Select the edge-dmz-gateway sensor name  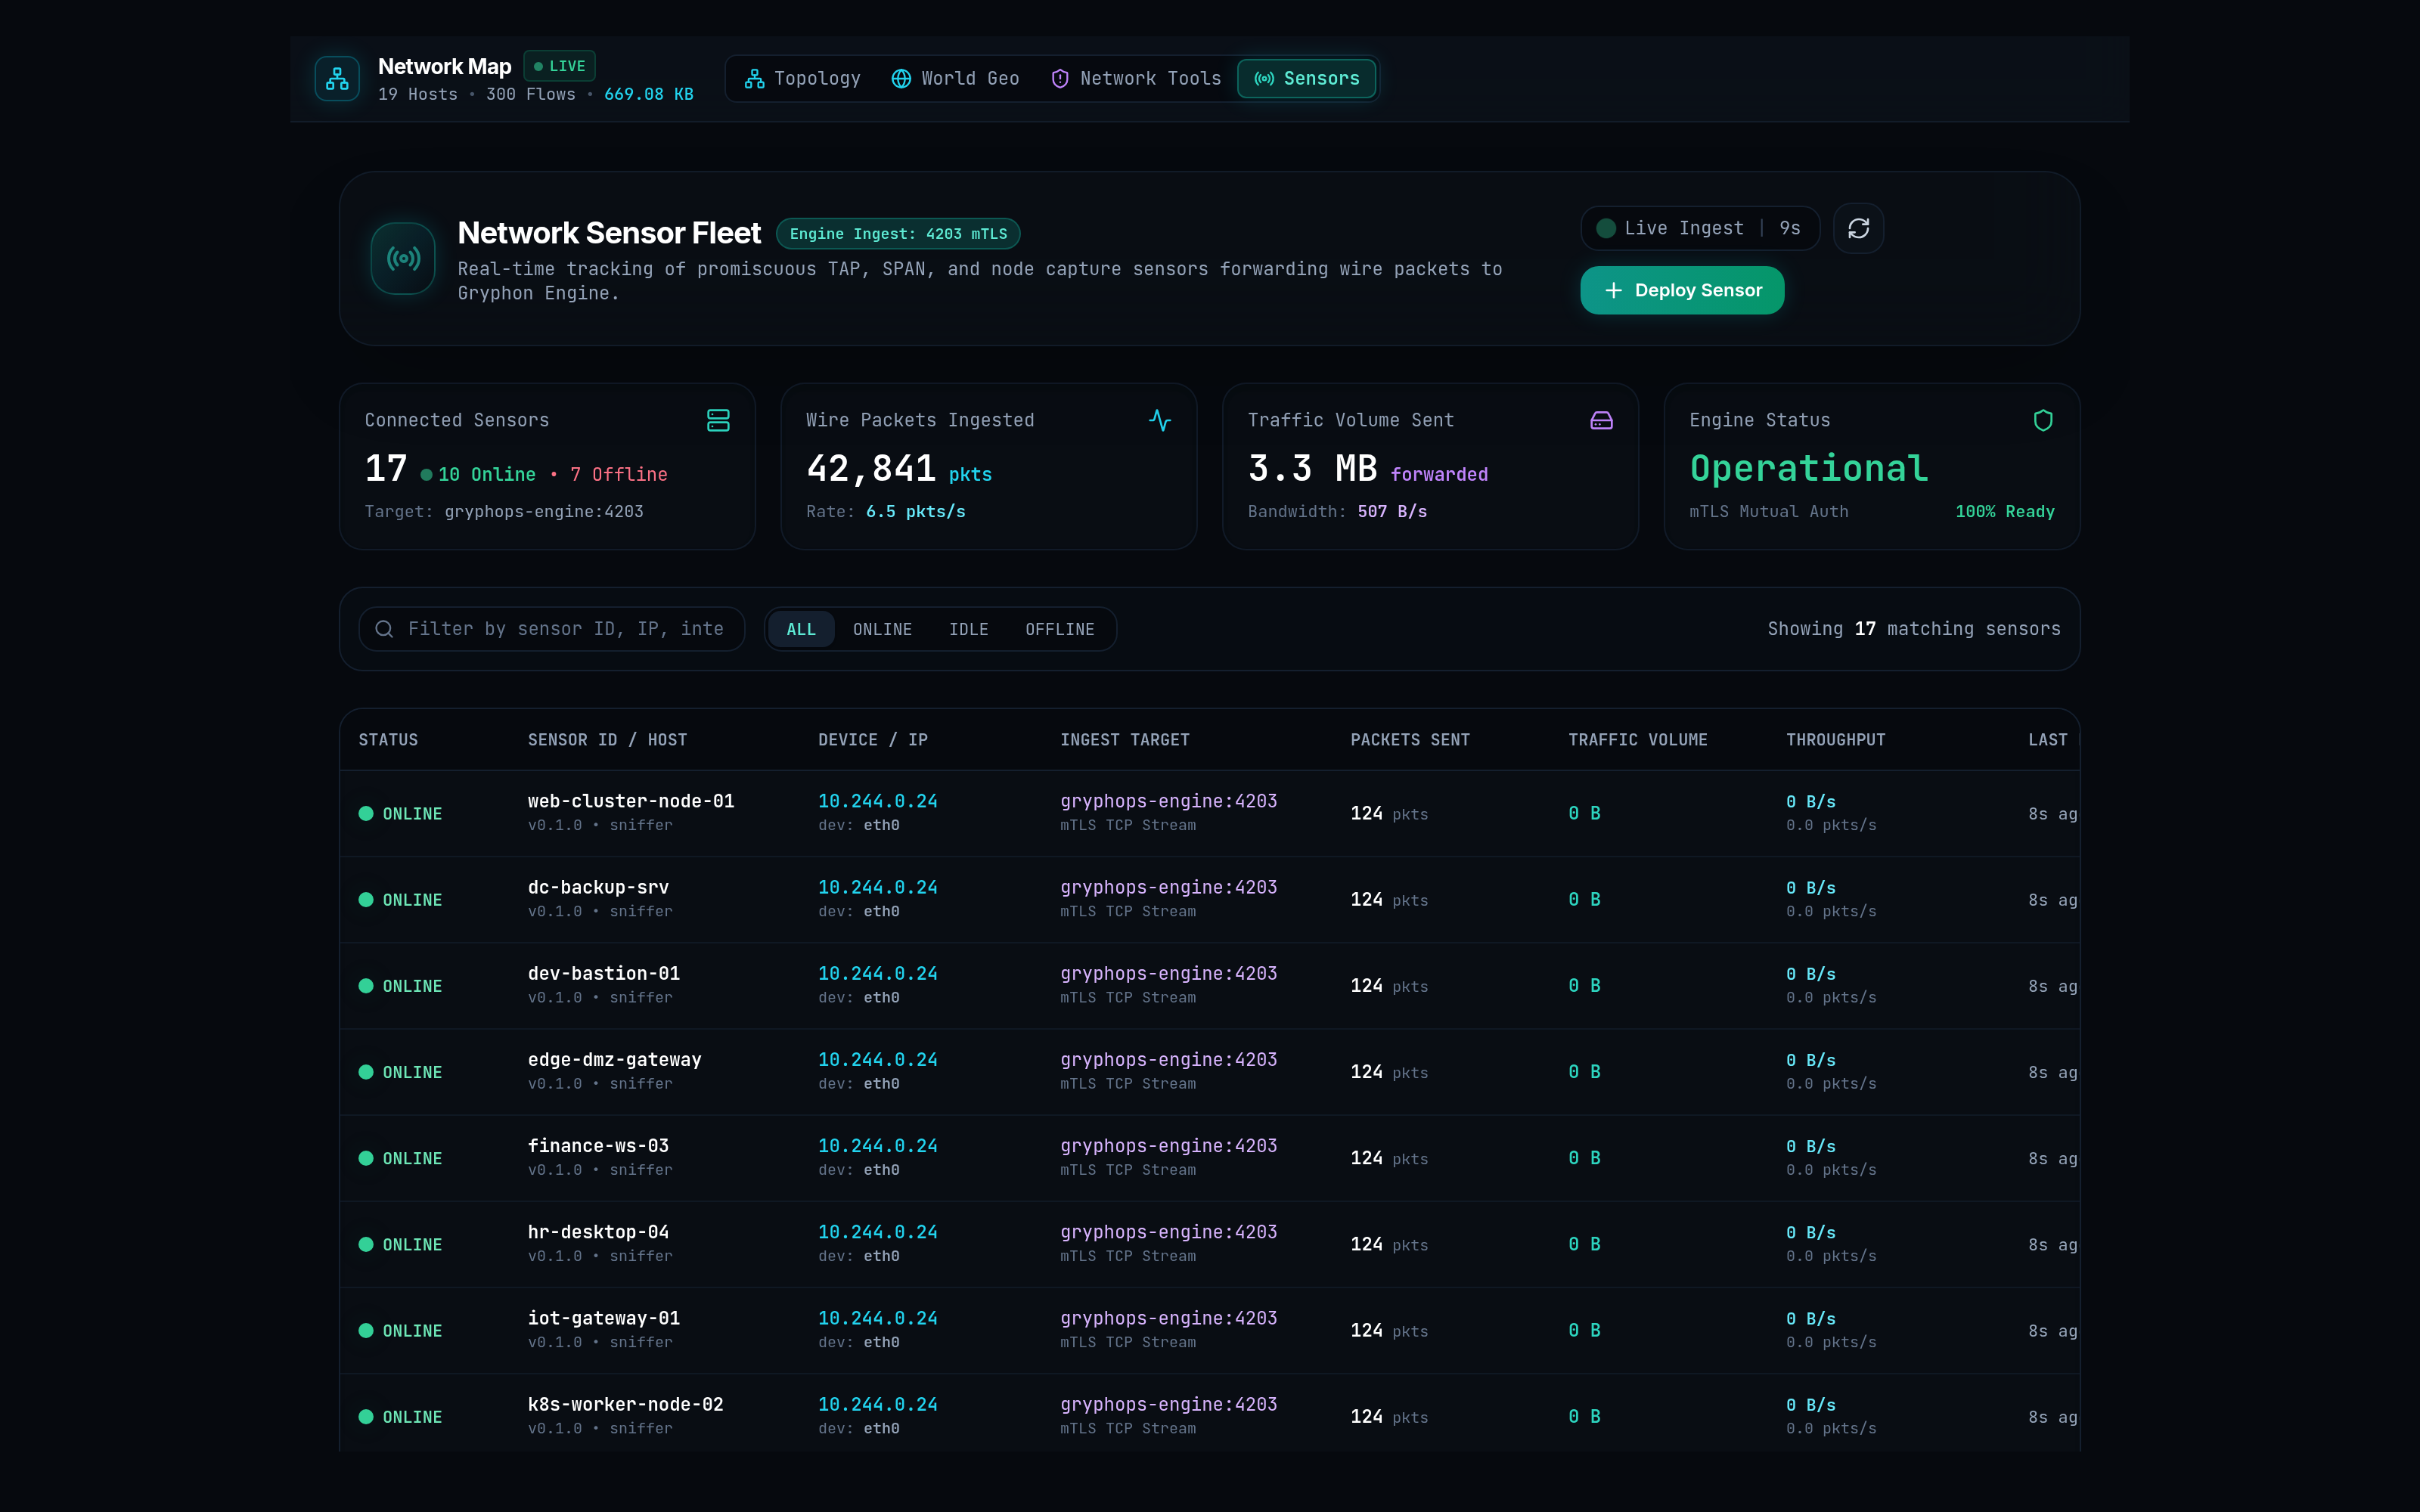tap(615, 1060)
